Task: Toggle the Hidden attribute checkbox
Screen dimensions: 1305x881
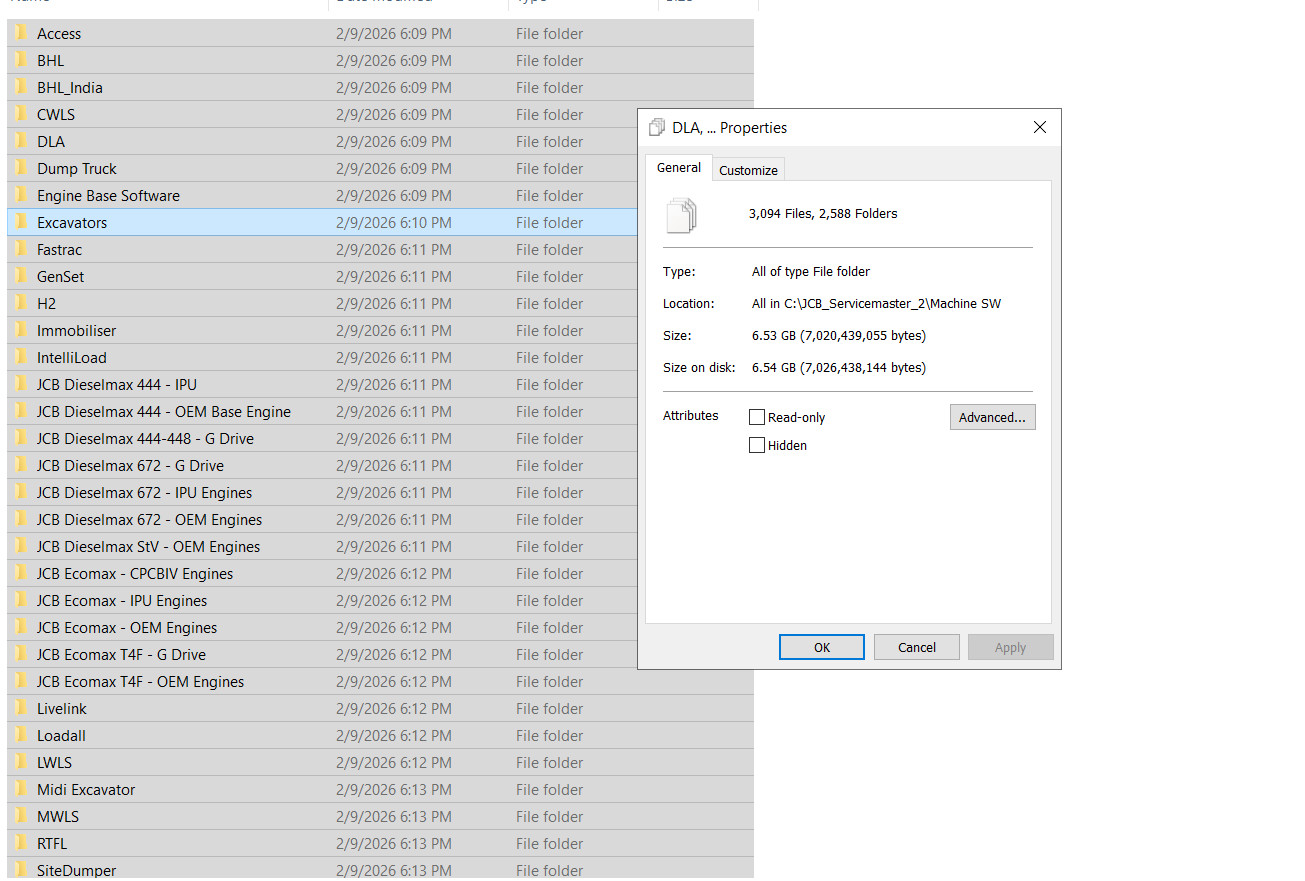Action: click(x=757, y=446)
